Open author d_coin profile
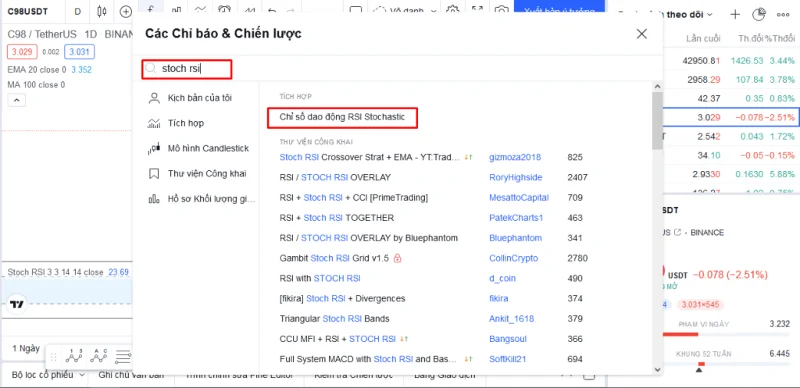This screenshot has height=388, width=800. (502, 278)
